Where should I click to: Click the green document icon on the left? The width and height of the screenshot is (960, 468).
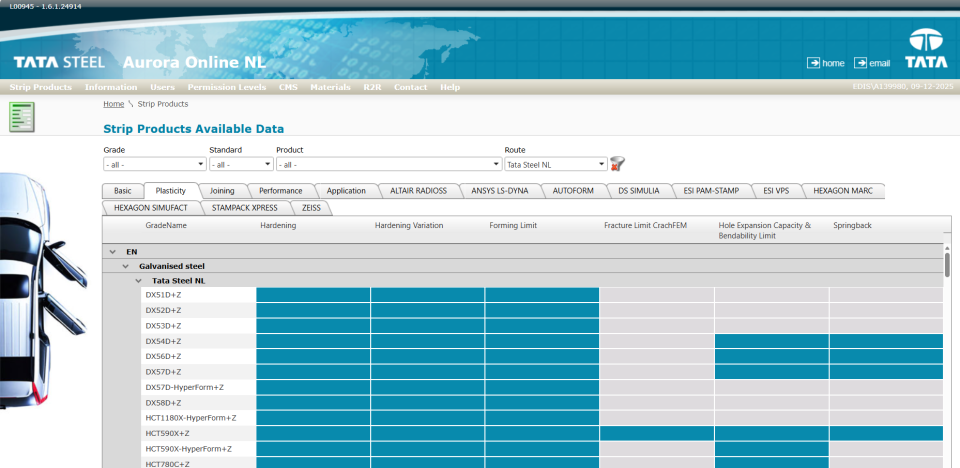click(x=22, y=116)
